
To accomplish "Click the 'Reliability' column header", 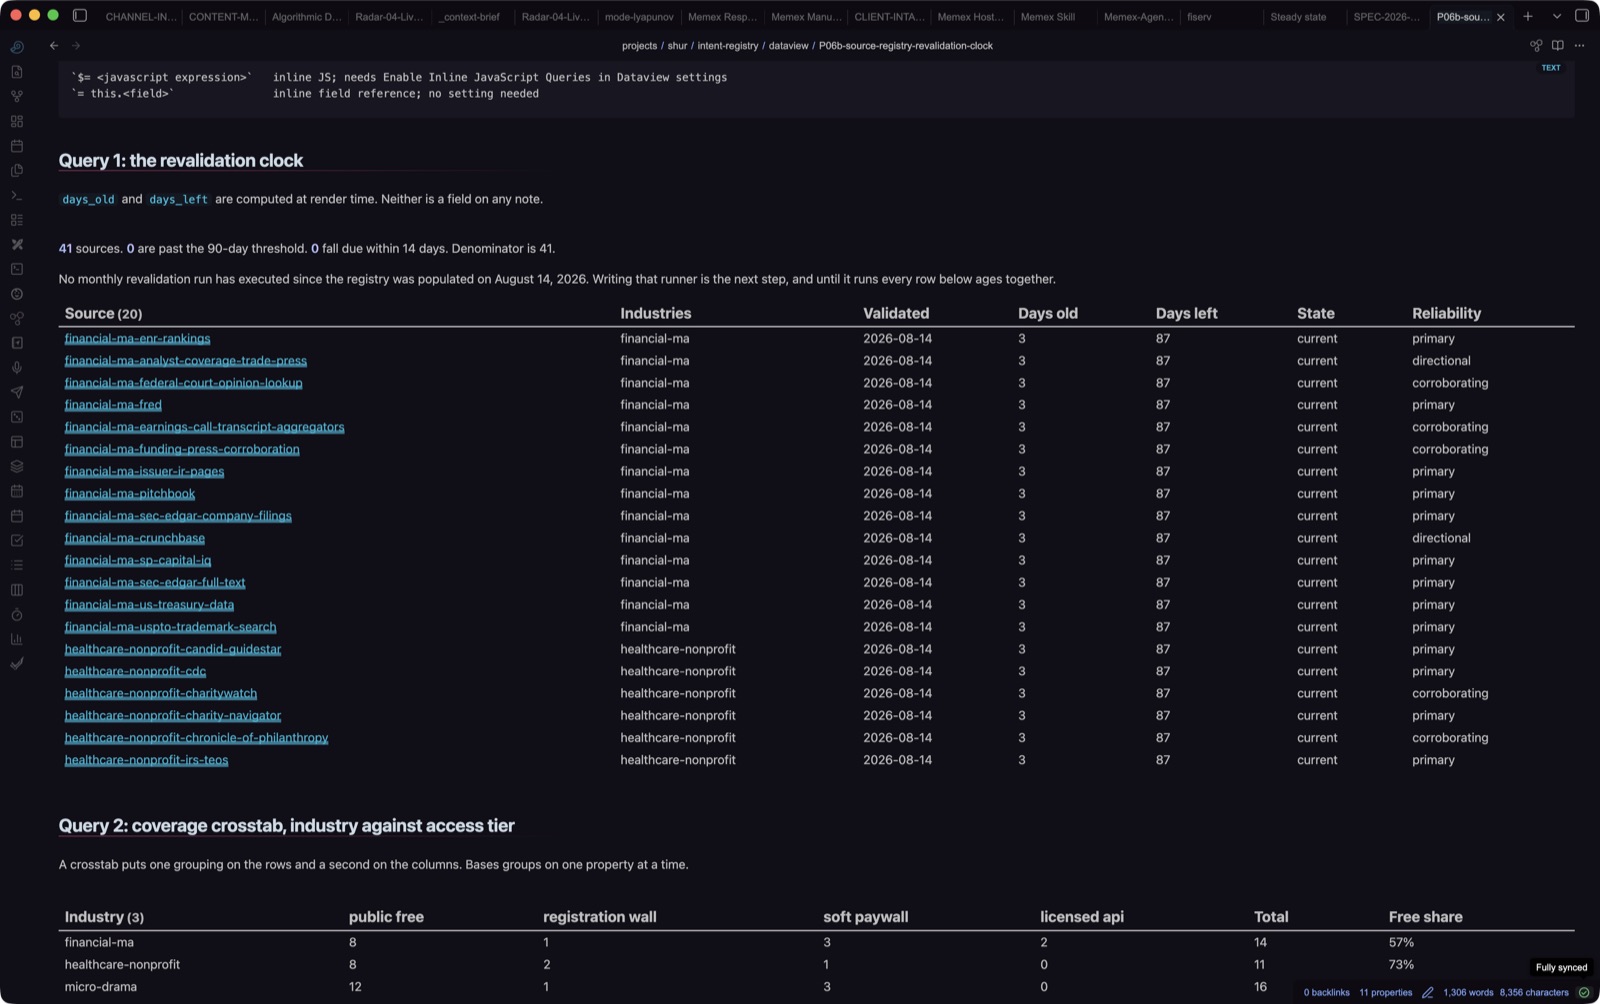I will (1446, 313).
